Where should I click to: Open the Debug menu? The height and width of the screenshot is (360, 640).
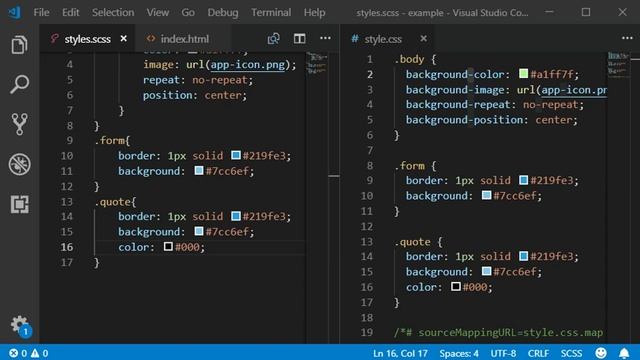coord(223,13)
